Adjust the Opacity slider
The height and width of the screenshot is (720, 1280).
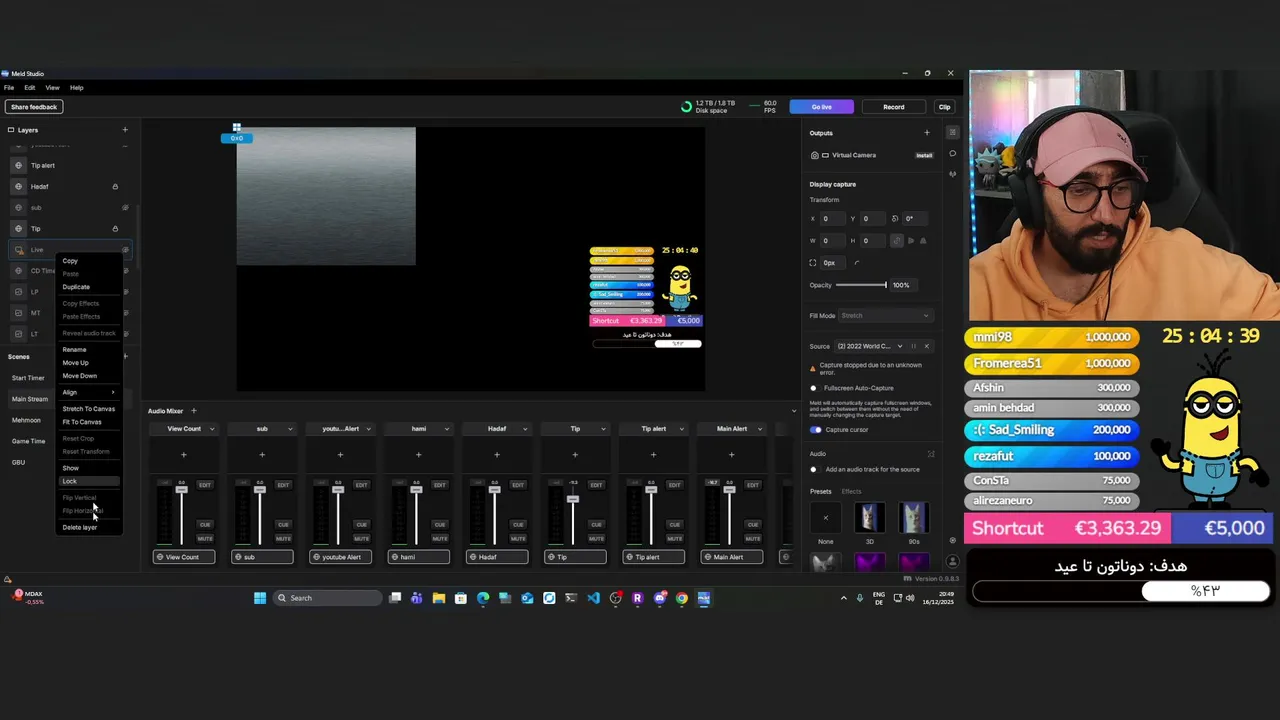(861, 285)
